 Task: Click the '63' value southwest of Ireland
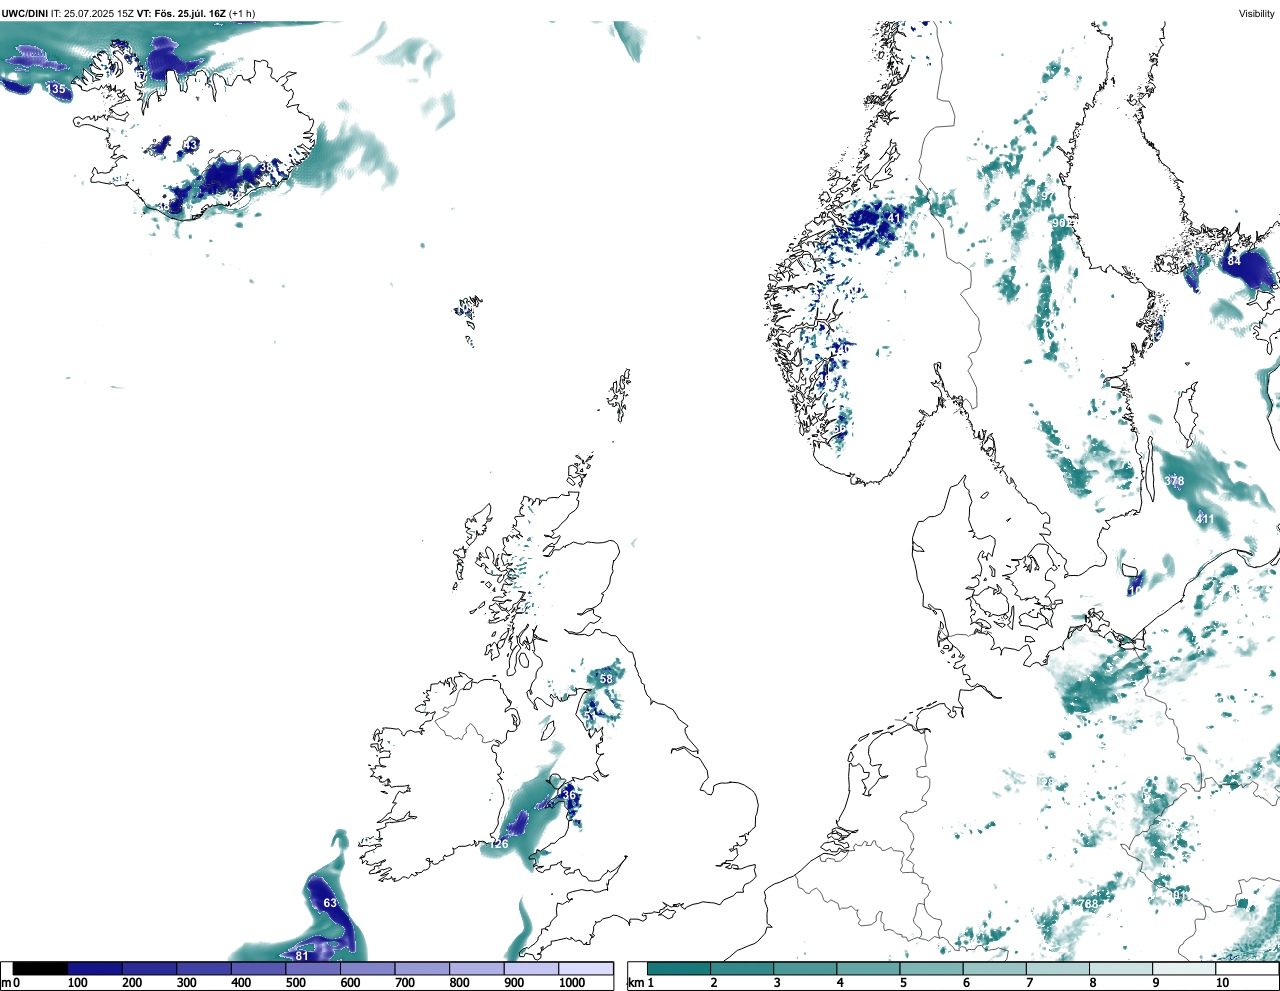(330, 903)
